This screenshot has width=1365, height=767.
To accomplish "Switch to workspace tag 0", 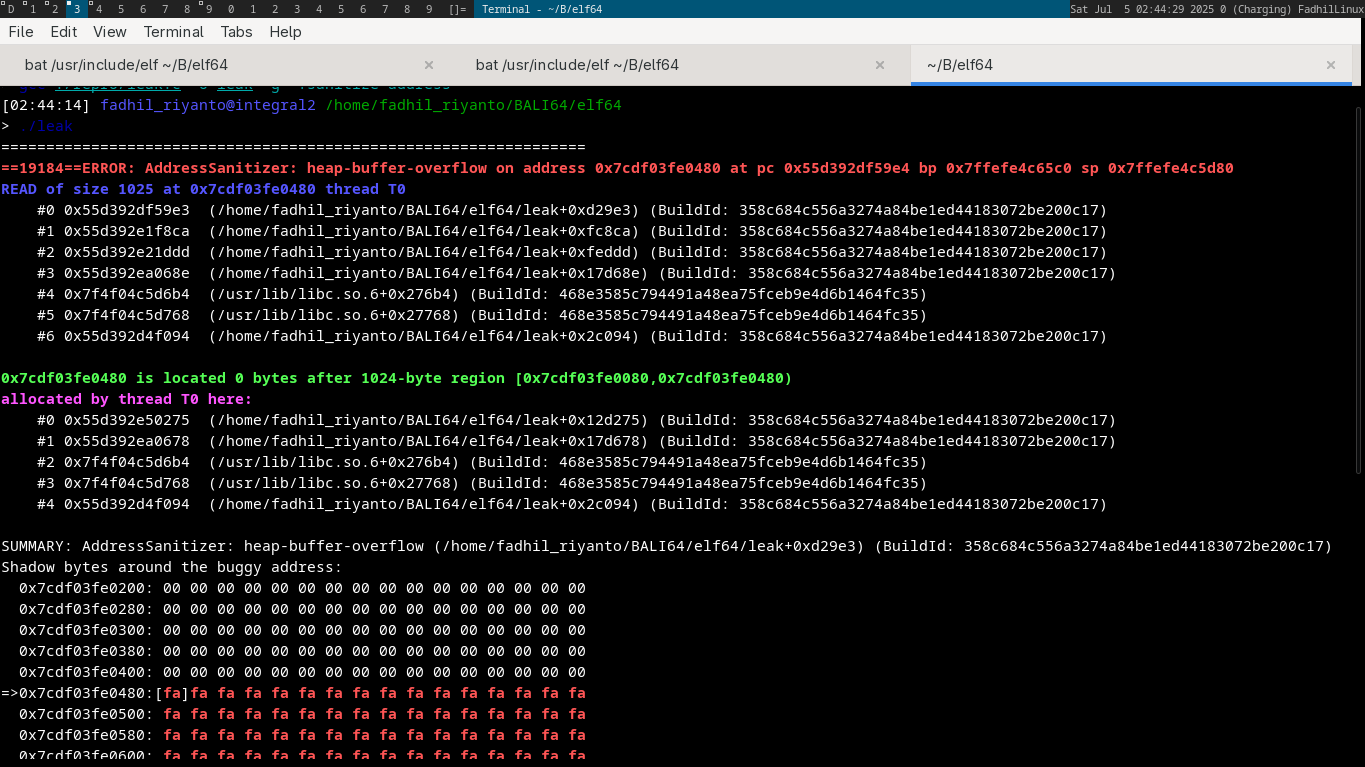I will 230,9.
